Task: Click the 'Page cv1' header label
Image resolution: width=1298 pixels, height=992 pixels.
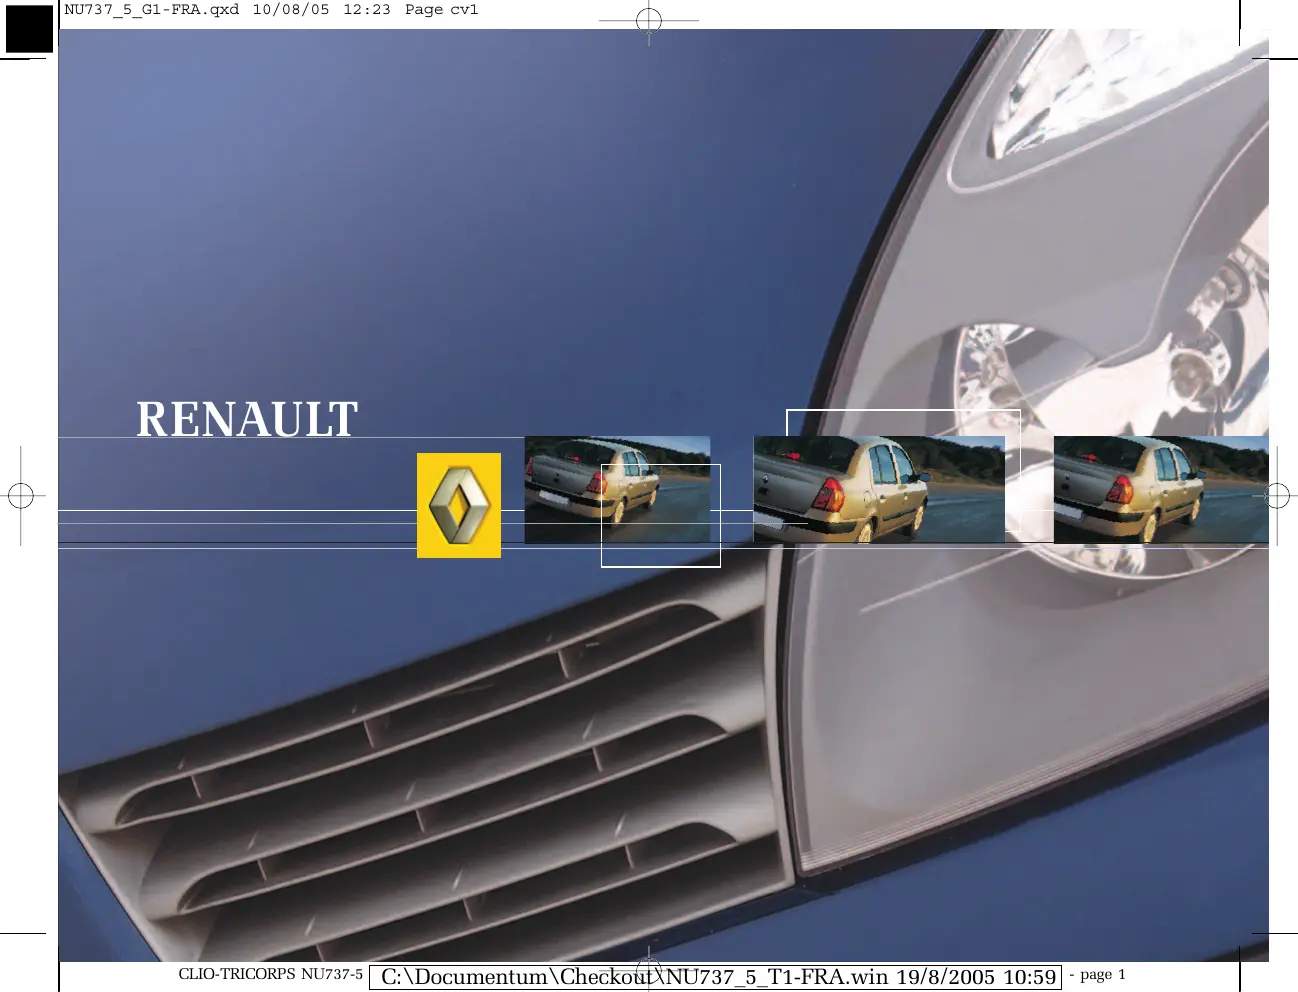Action: point(441,10)
